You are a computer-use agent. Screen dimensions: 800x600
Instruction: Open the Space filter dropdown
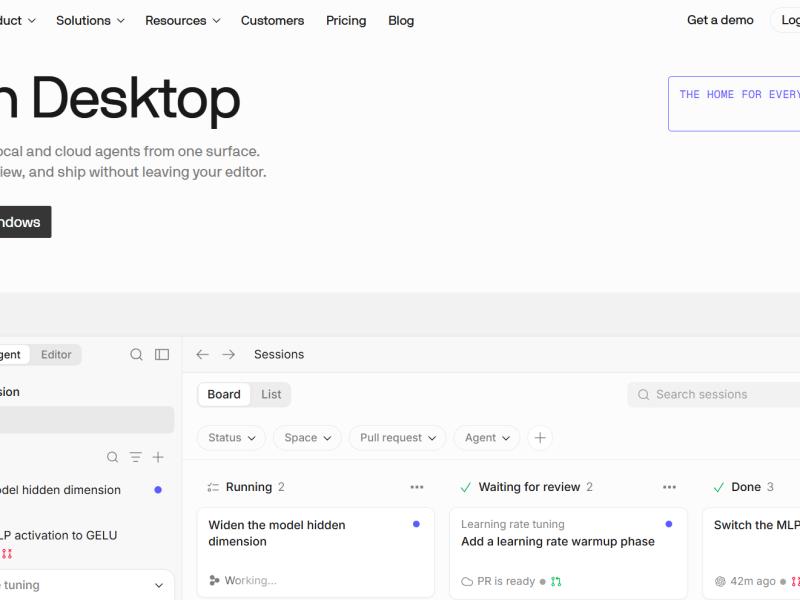(x=308, y=438)
